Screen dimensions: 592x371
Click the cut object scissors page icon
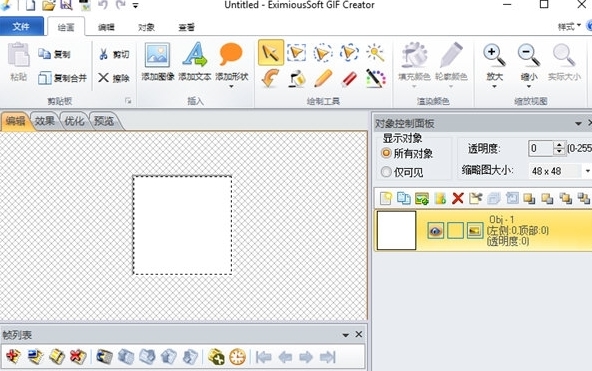pyautogui.click(x=476, y=198)
